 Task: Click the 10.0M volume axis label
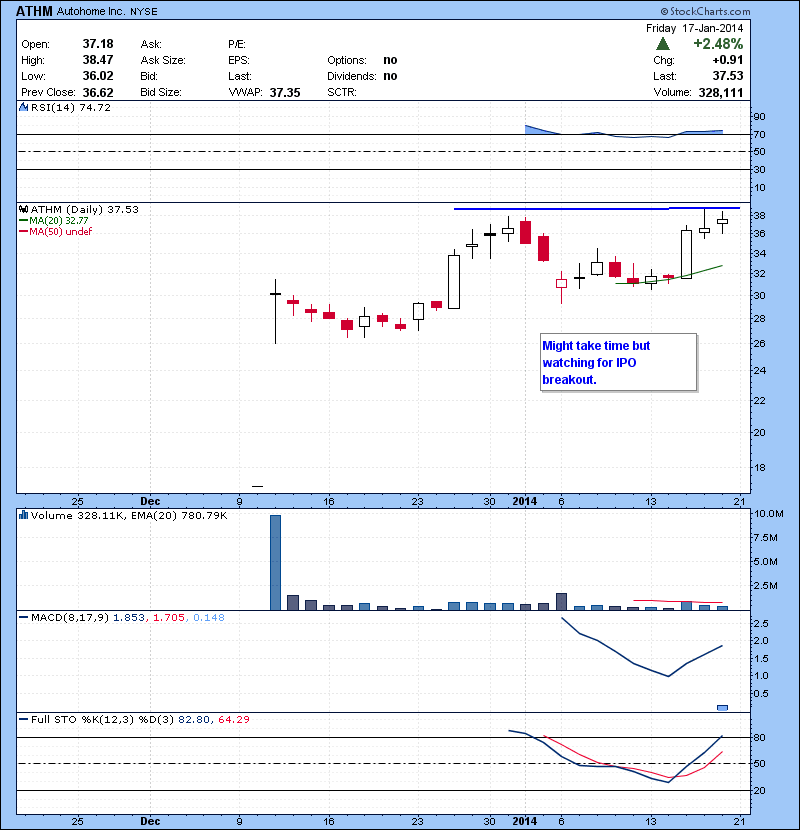tap(769, 513)
